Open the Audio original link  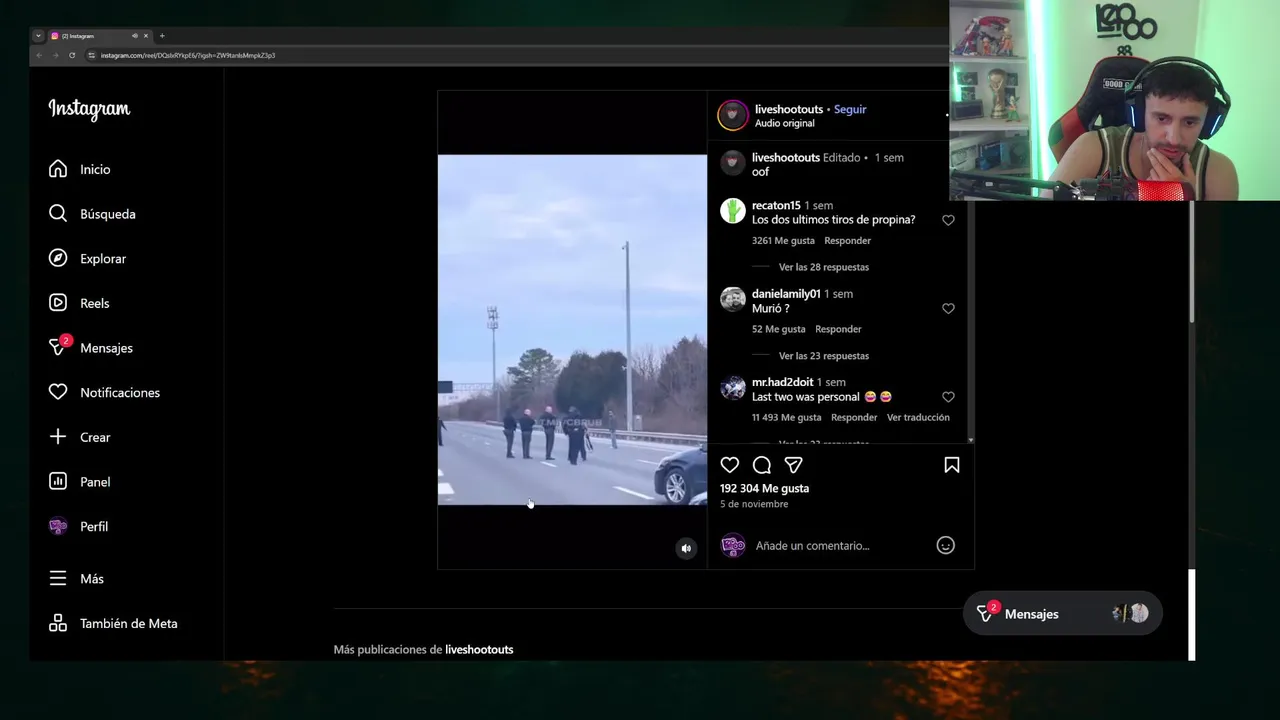point(785,123)
